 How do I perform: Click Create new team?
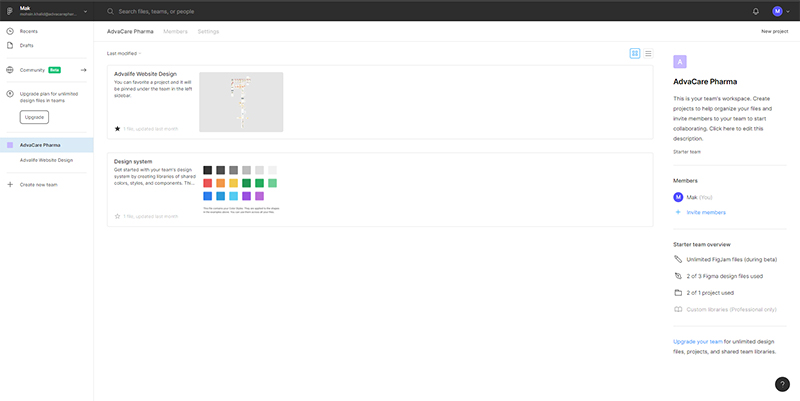(38, 185)
